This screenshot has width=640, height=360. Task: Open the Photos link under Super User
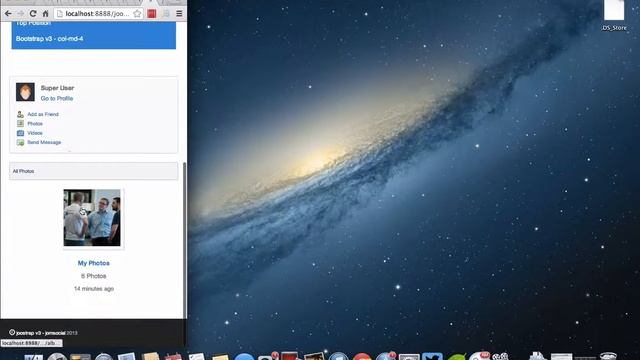pos(35,124)
